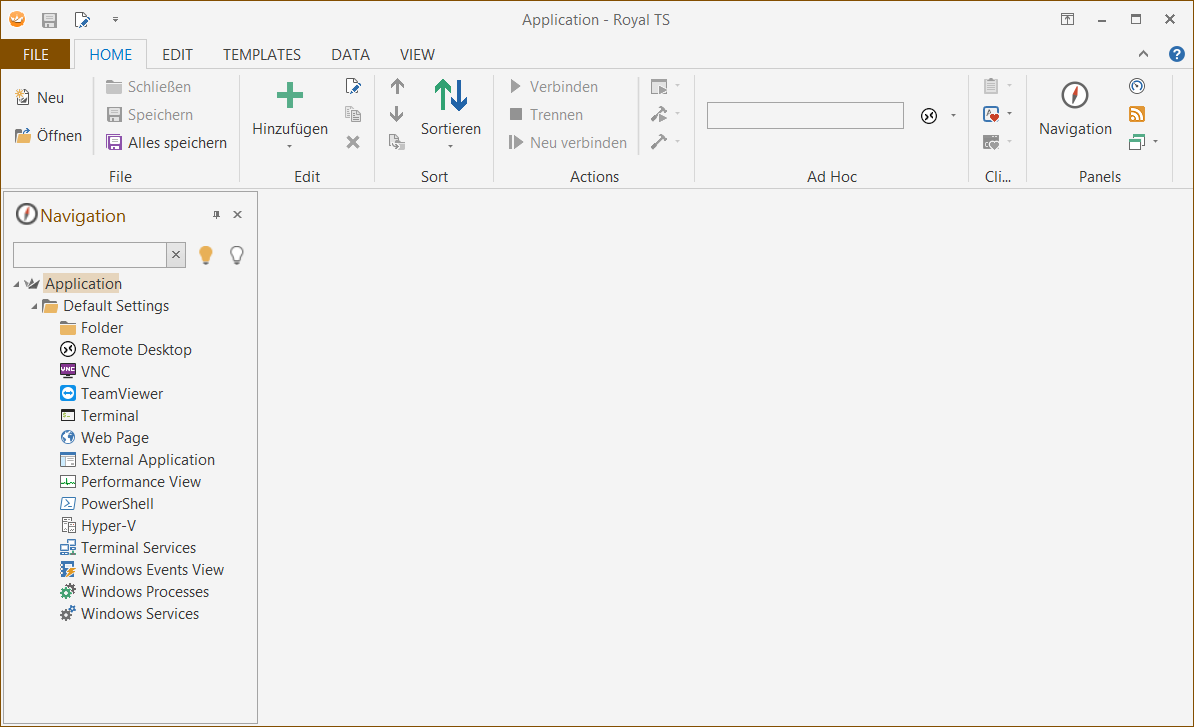
Task: Expand the Hinzufügen dropdown arrow
Action: pyautogui.click(x=289, y=146)
